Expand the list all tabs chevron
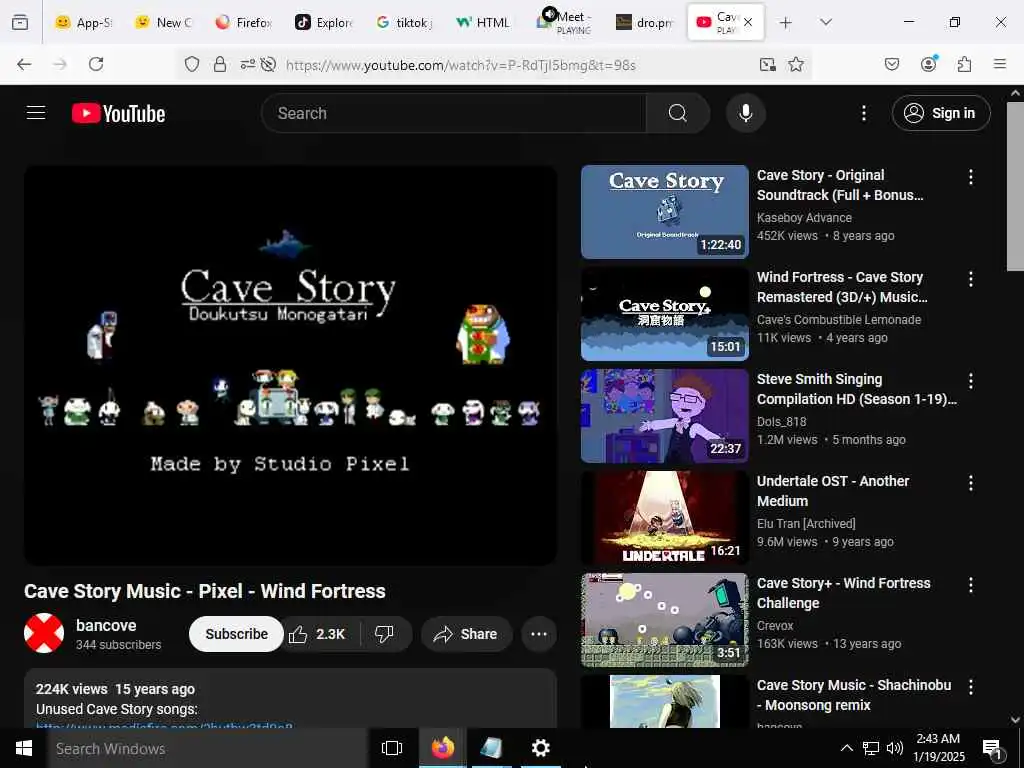 (x=826, y=22)
